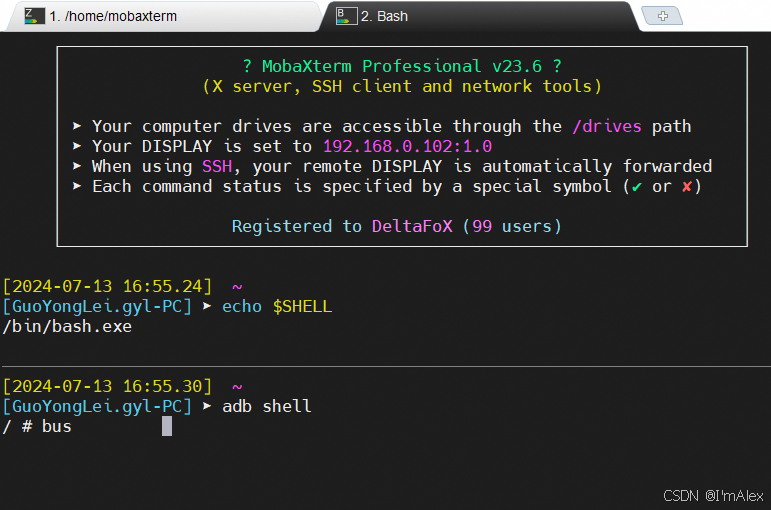Click the red X status symbol
This screenshot has width=771, height=510.
point(687,186)
